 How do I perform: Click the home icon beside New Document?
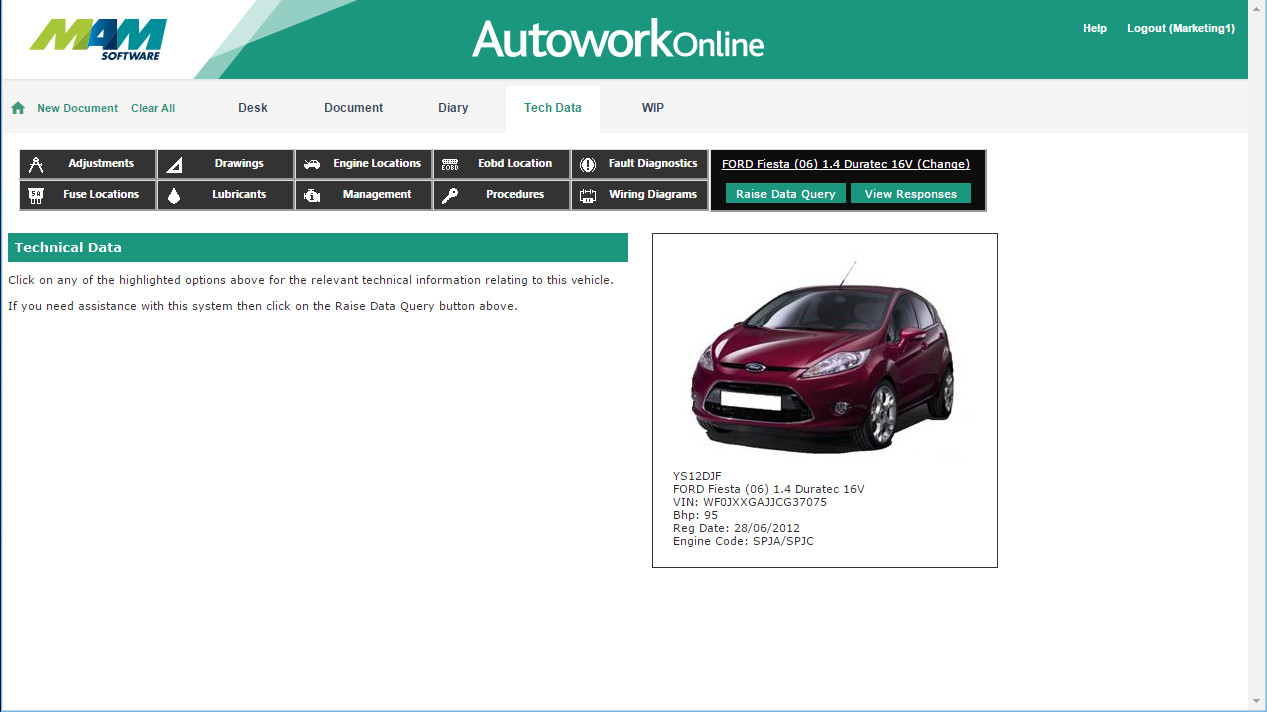[x=18, y=108]
